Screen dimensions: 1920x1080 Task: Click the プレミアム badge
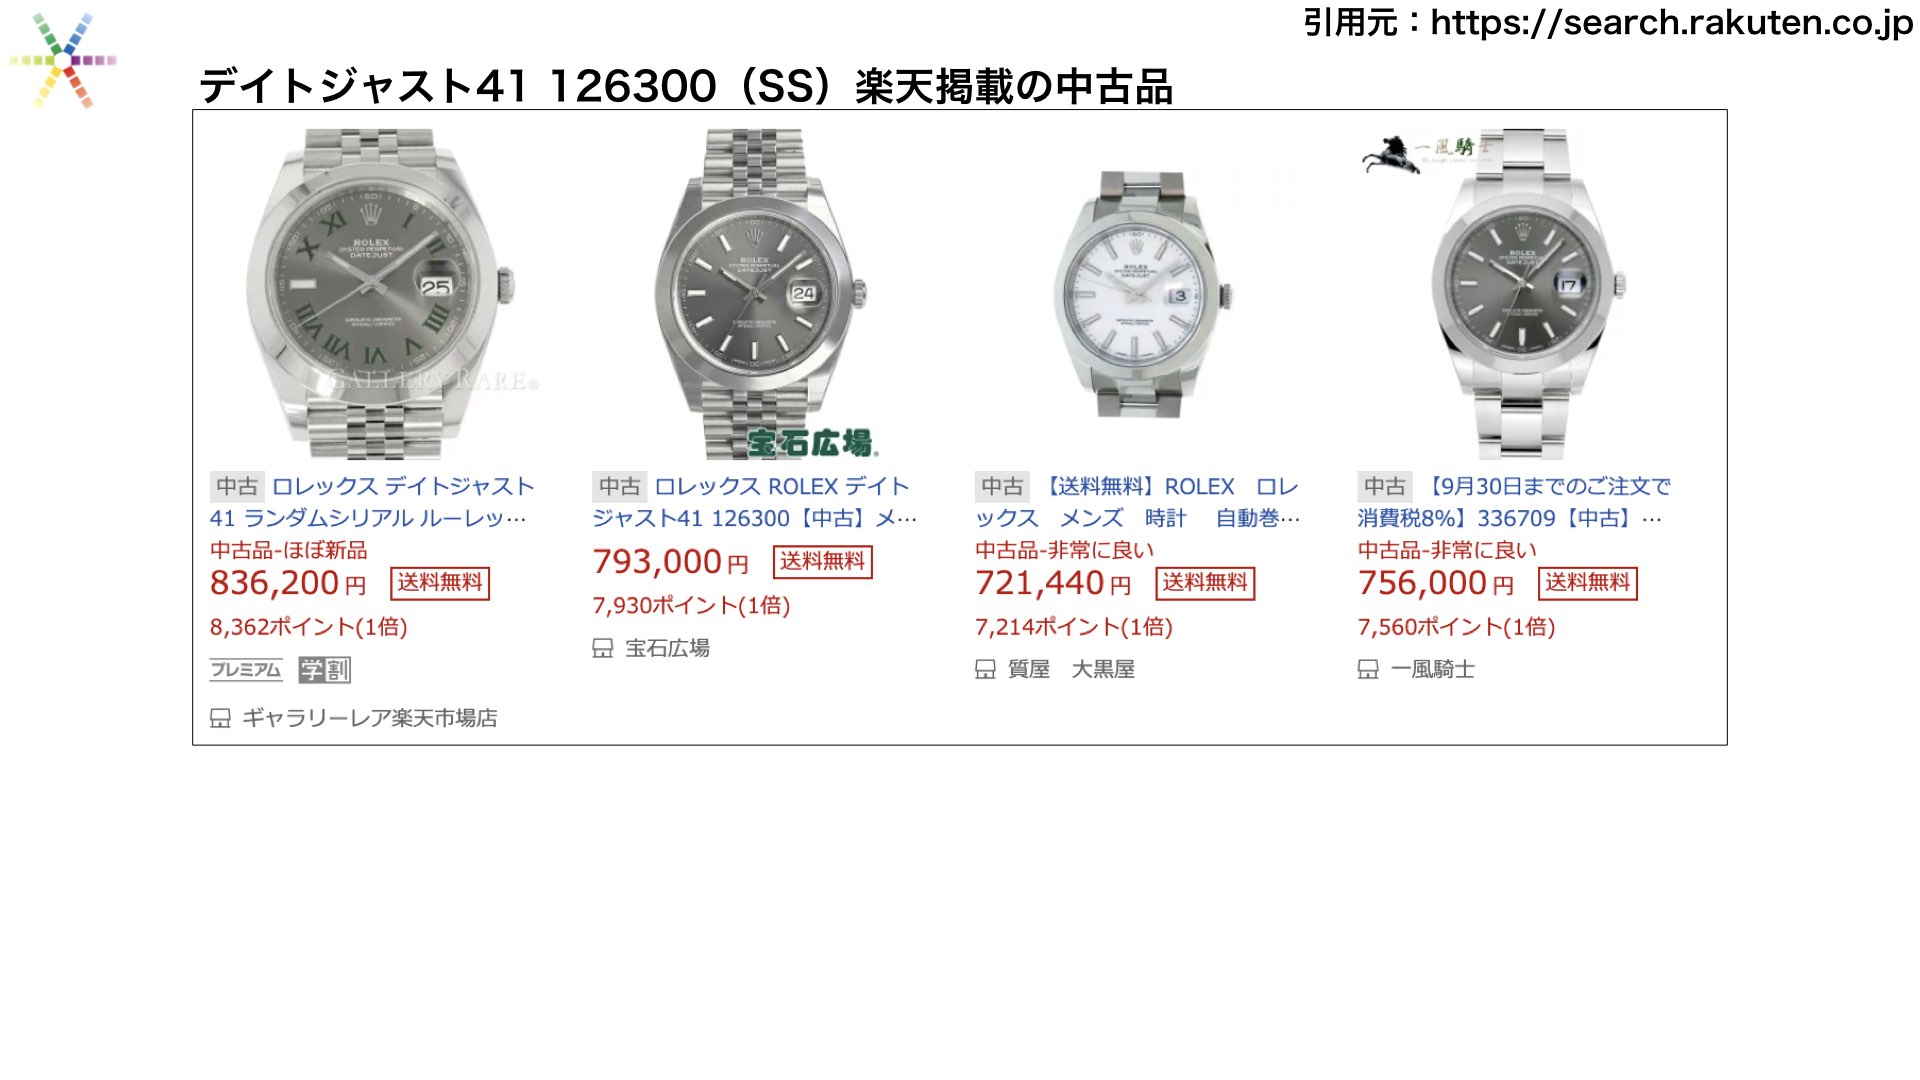246,670
